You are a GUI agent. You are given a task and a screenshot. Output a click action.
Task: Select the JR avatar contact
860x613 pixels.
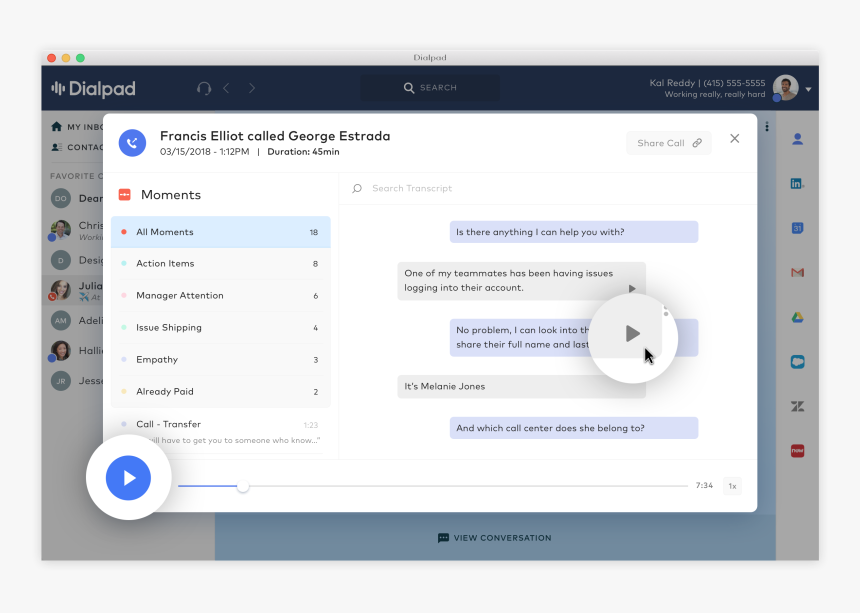coord(61,381)
